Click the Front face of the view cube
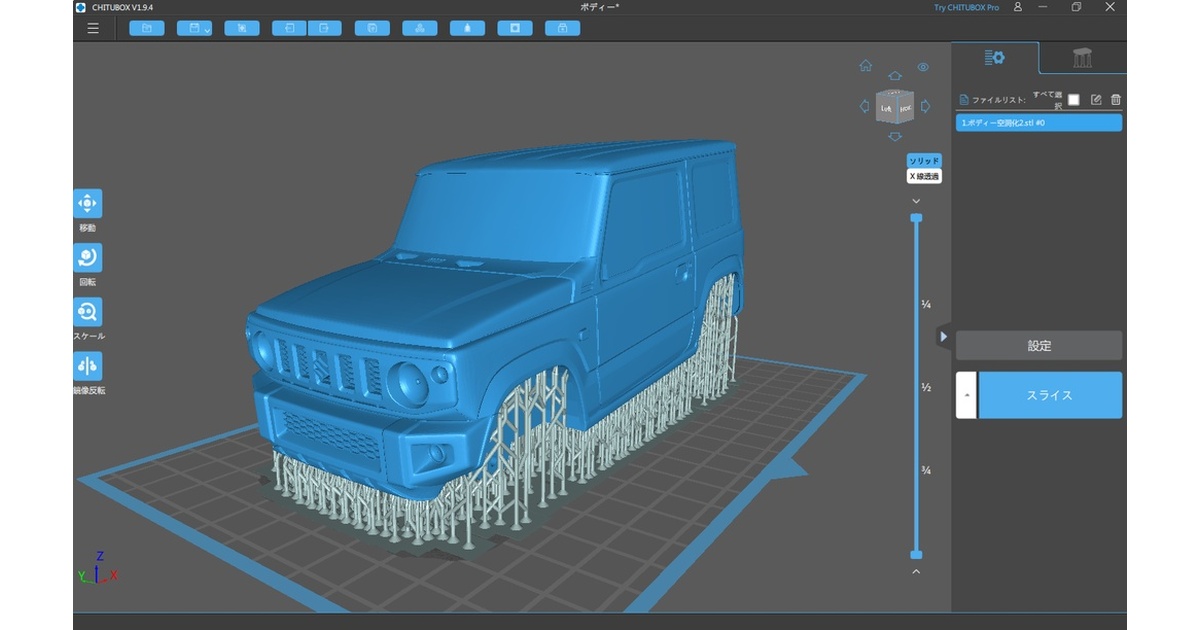Screen dimensions: 1200x630 point(905,107)
